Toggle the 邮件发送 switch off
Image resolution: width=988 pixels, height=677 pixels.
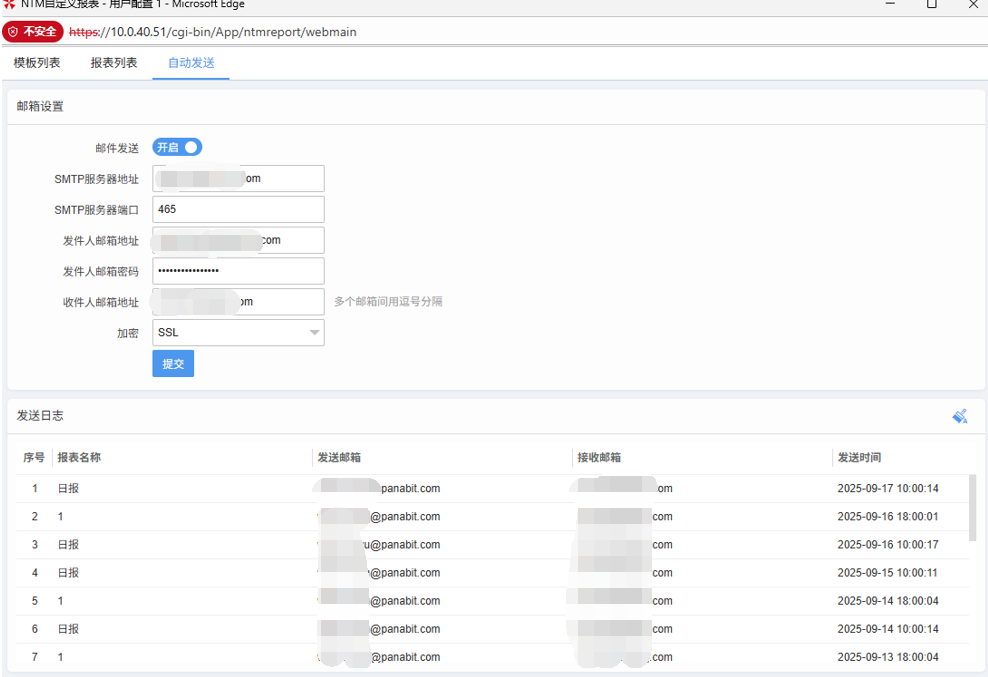pyautogui.click(x=177, y=147)
